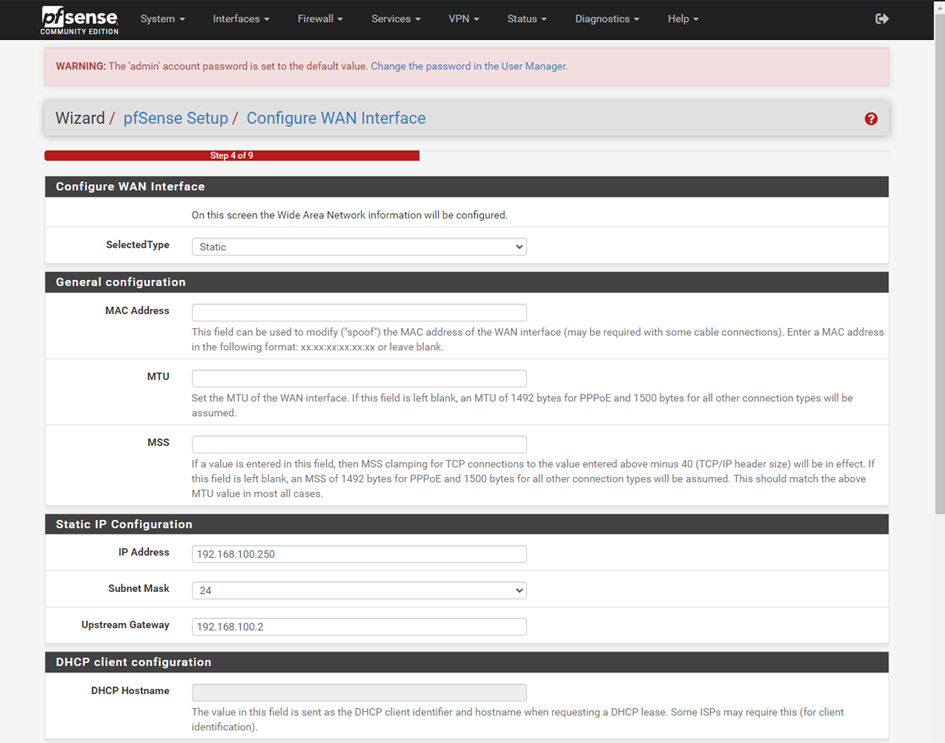Open the Services menu
This screenshot has height=743, width=945.
click(x=396, y=19)
